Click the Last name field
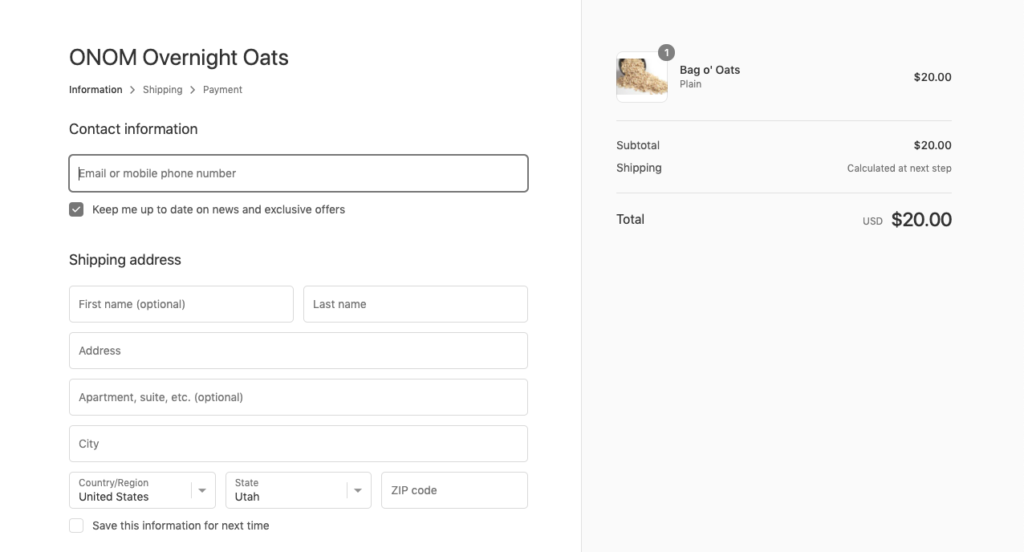This screenshot has width=1024, height=552. coord(415,304)
